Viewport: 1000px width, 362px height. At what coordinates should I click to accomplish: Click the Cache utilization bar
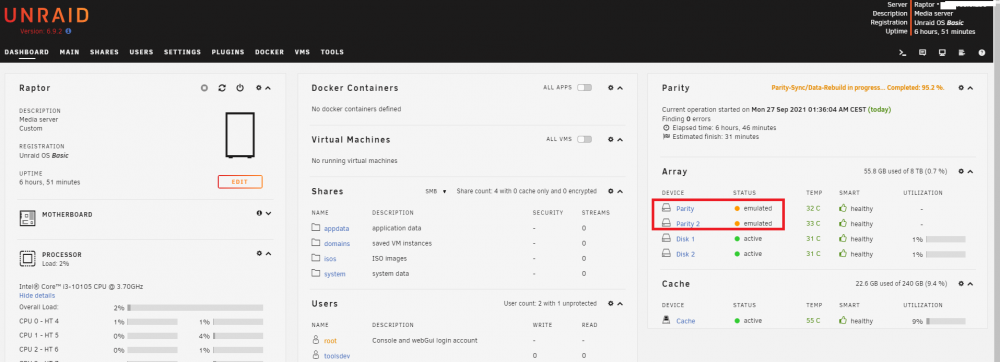945,321
